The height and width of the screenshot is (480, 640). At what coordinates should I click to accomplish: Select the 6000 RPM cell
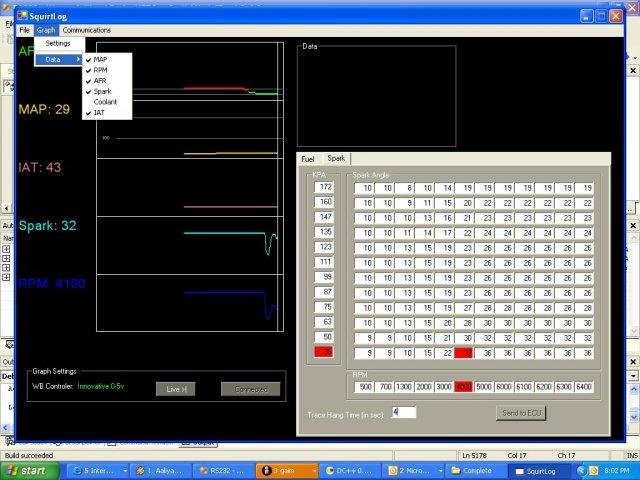pos(504,387)
